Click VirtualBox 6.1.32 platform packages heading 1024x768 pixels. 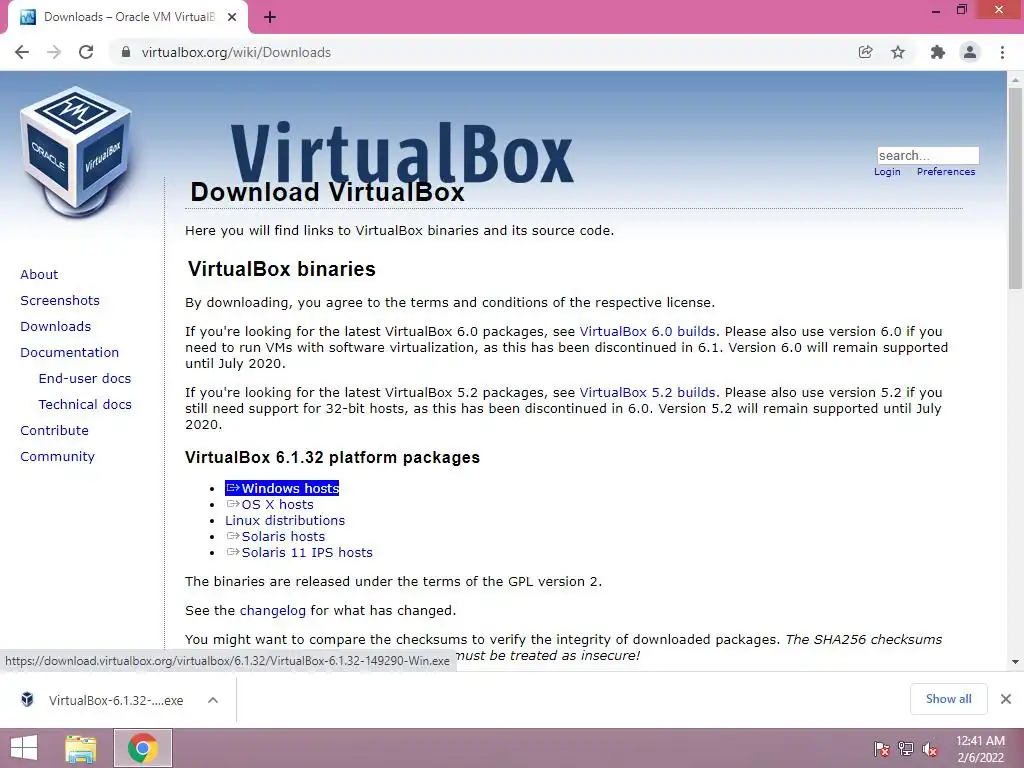(332, 457)
